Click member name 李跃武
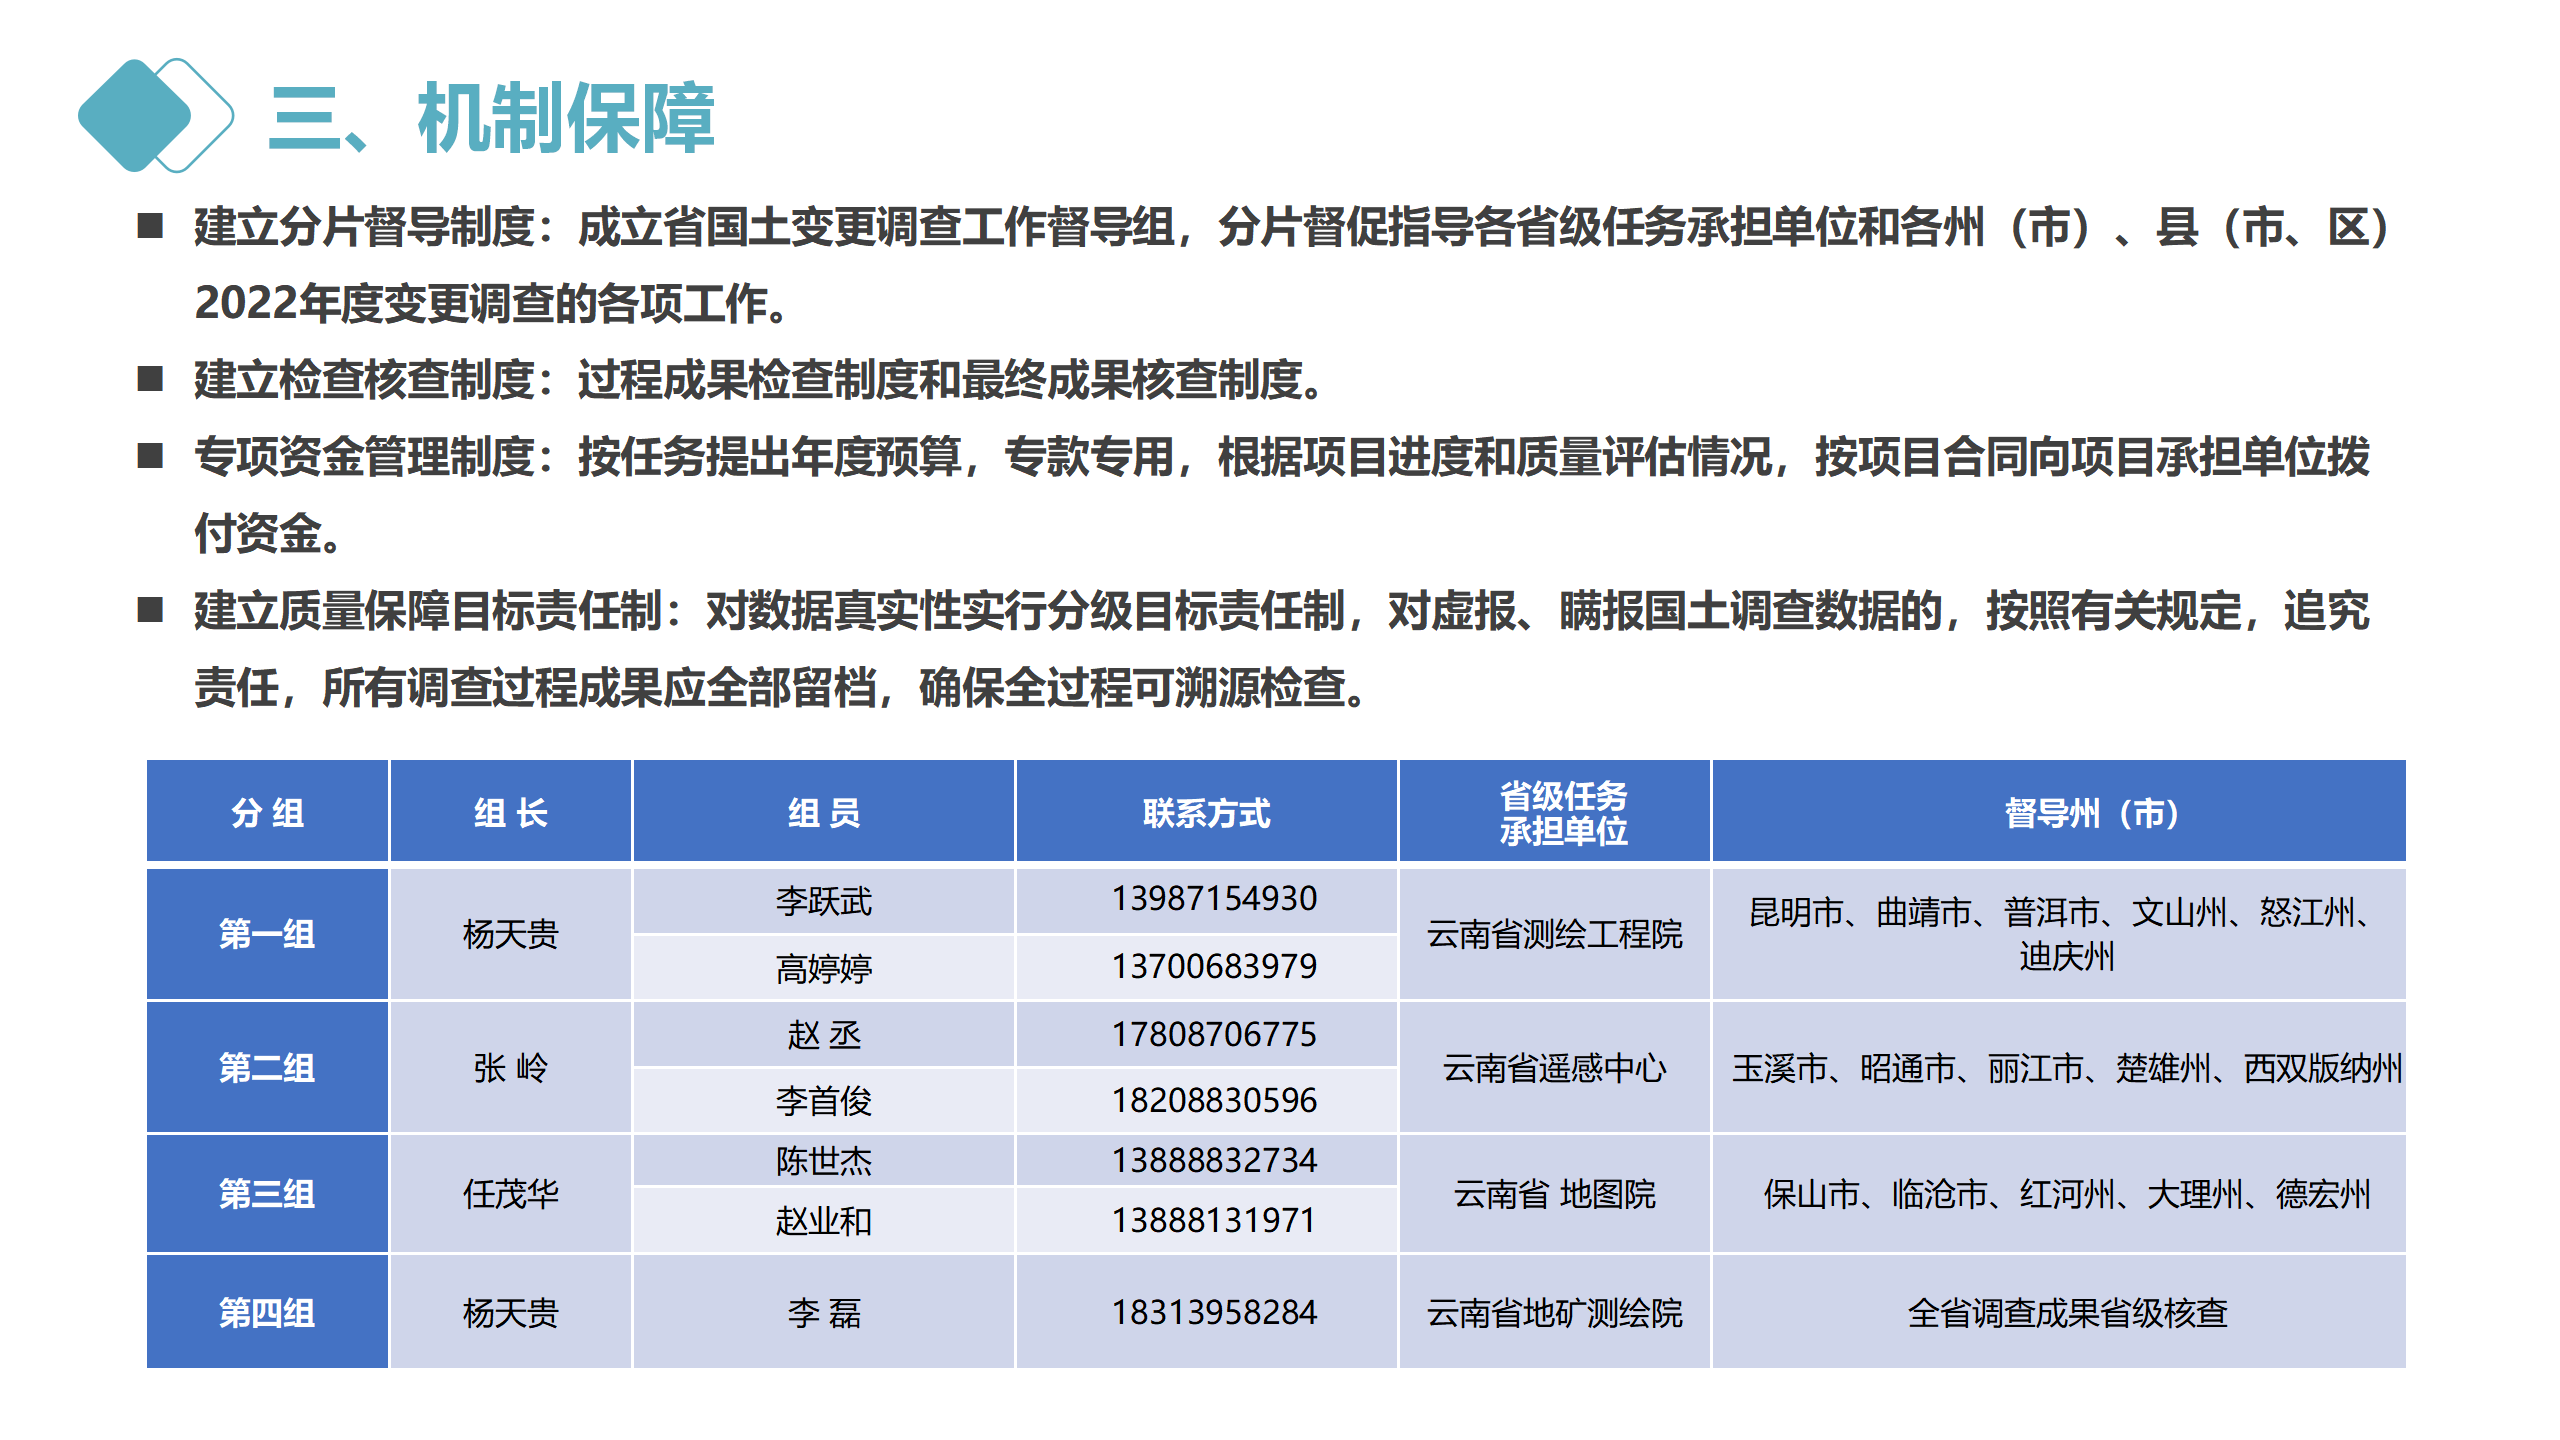 tap(824, 901)
